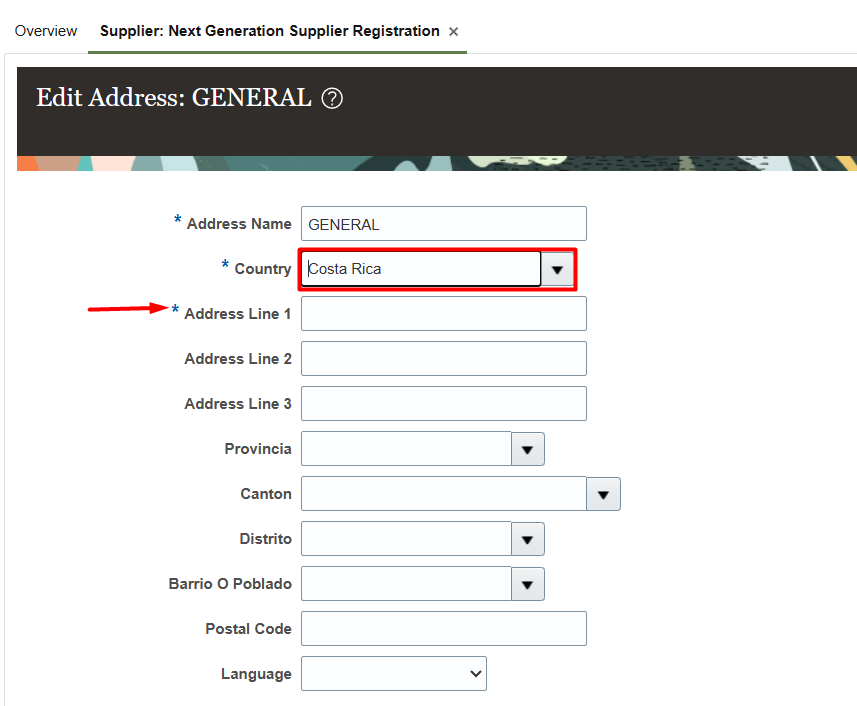Click the Country text input
857x706 pixels.
click(420, 269)
